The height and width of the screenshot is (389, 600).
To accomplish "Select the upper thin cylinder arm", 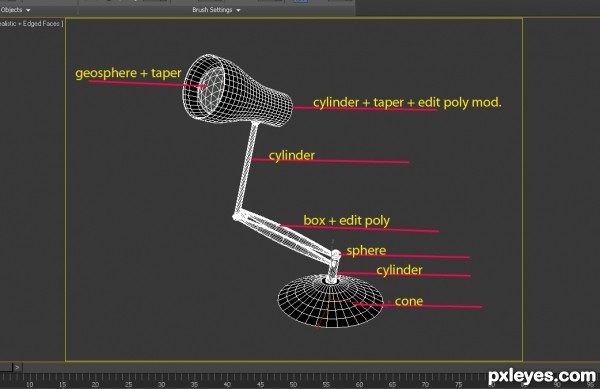I will [x=246, y=168].
